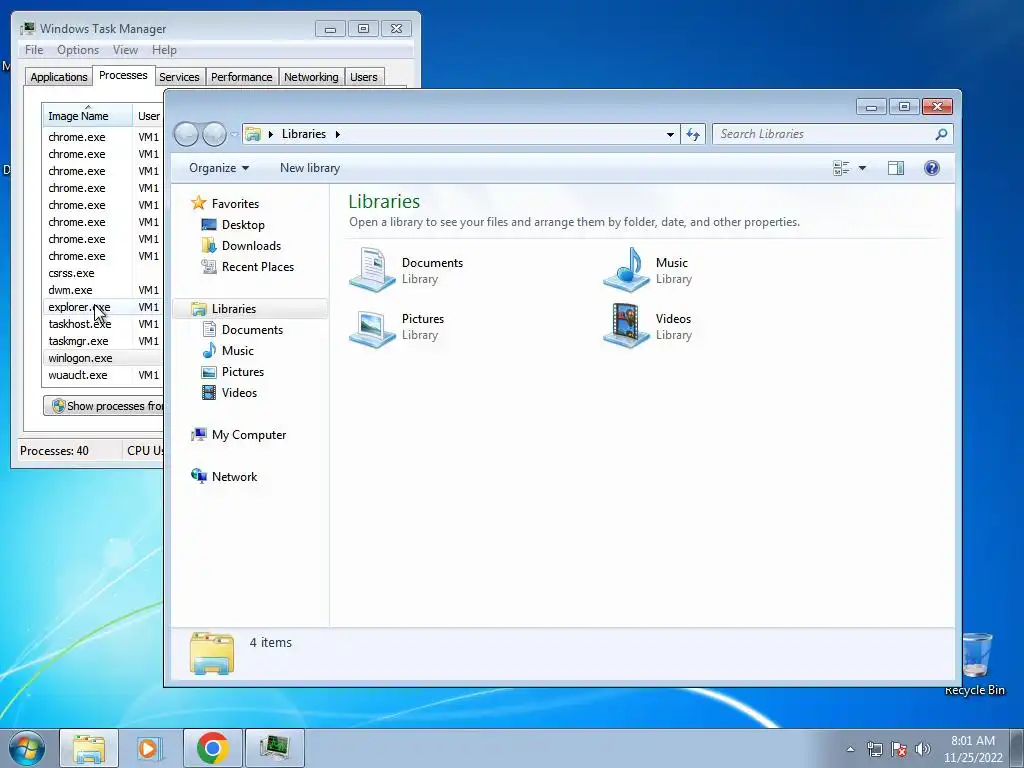Click Libraries breadcrumb in address bar
1024x768 pixels.
click(304, 134)
